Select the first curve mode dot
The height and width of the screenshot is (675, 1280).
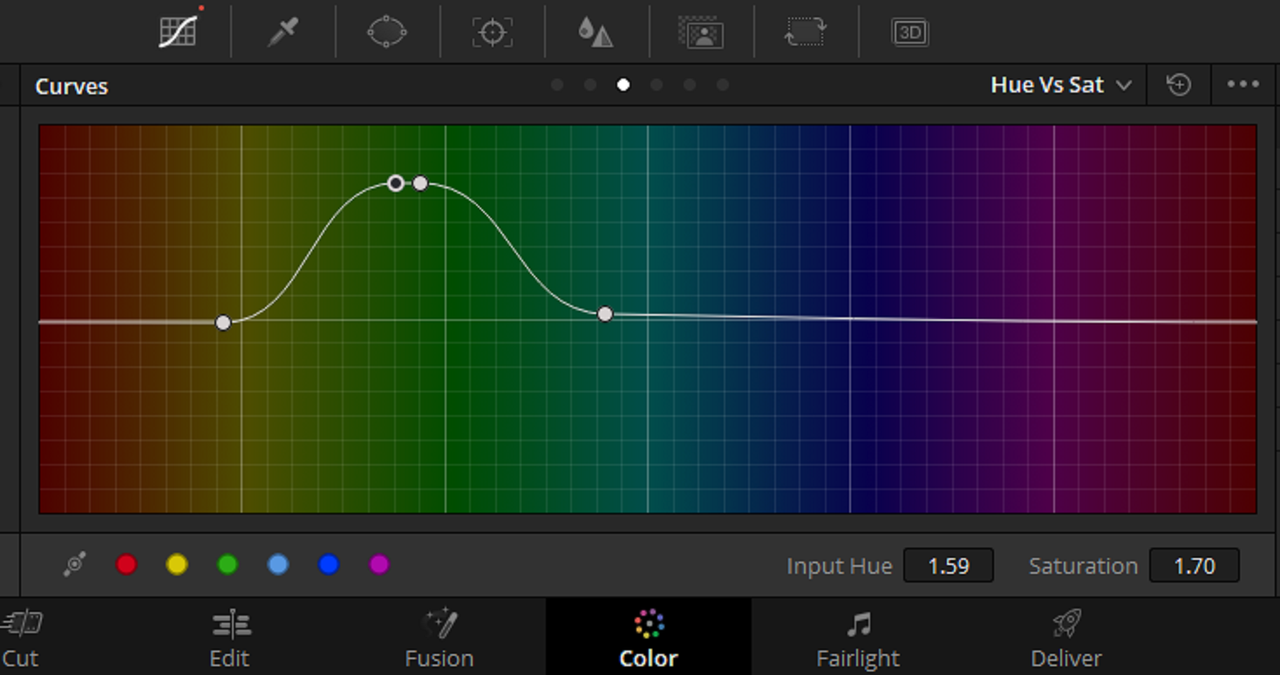click(x=557, y=85)
